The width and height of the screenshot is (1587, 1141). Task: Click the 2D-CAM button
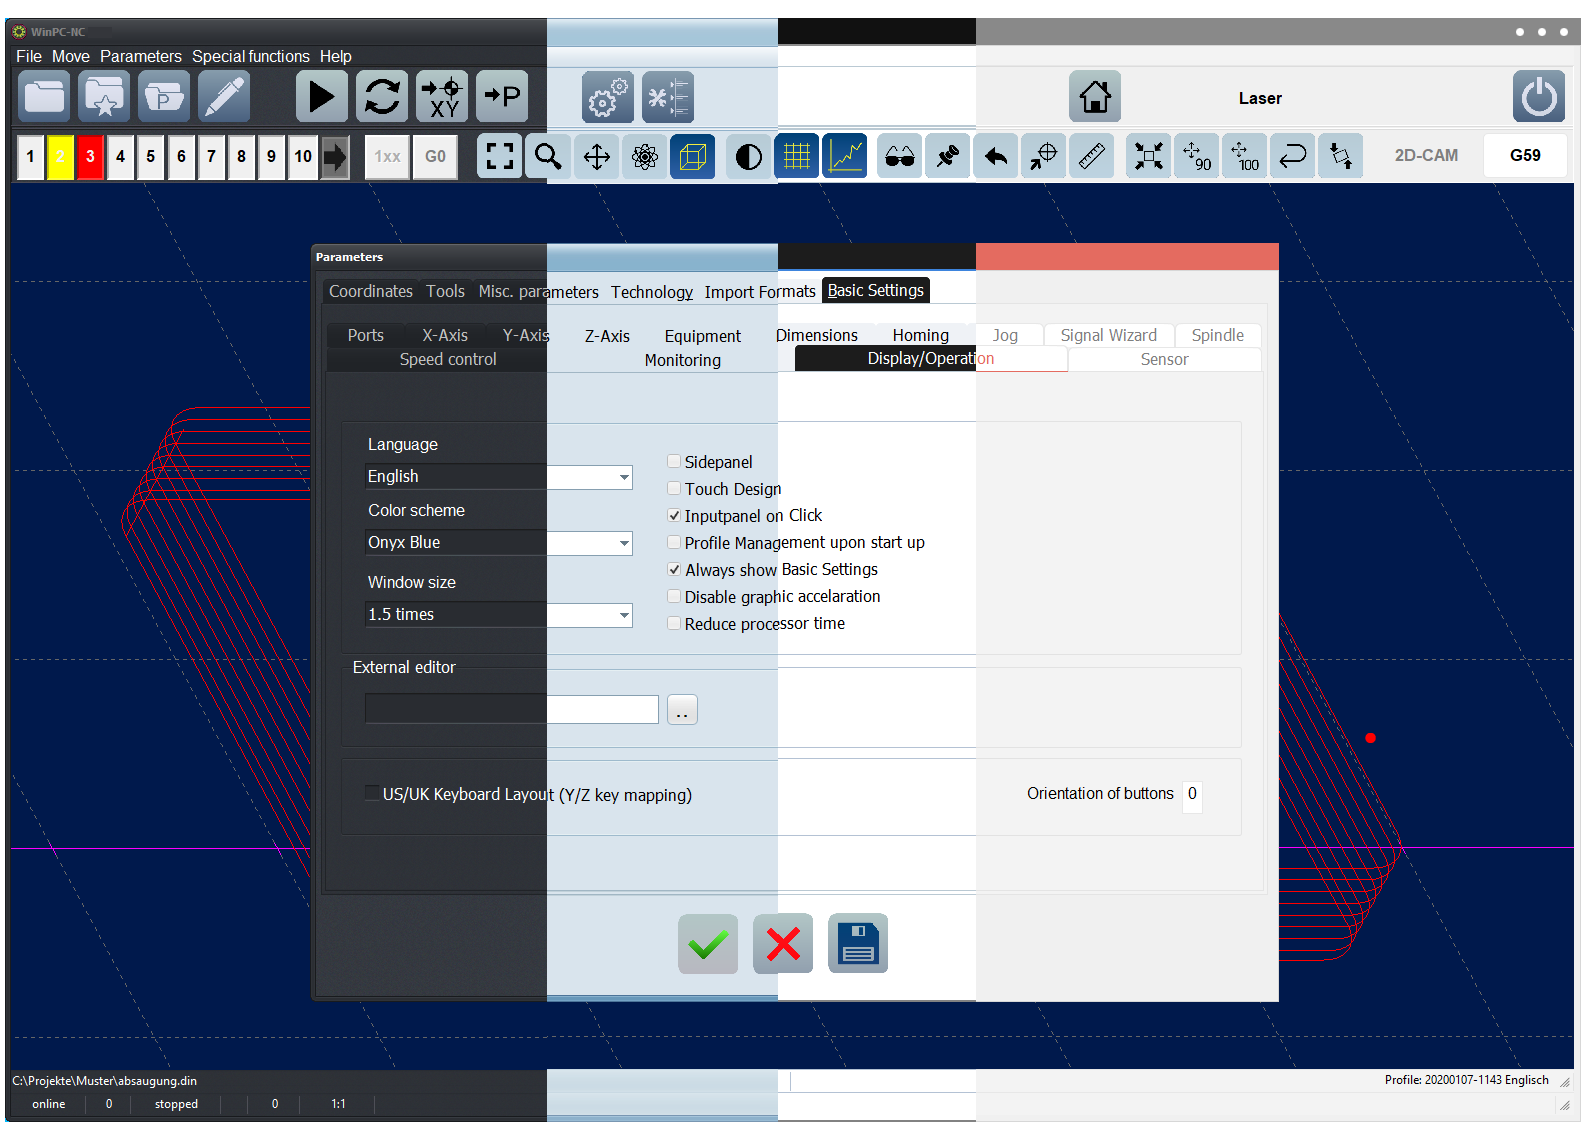tap(1427, 156)
